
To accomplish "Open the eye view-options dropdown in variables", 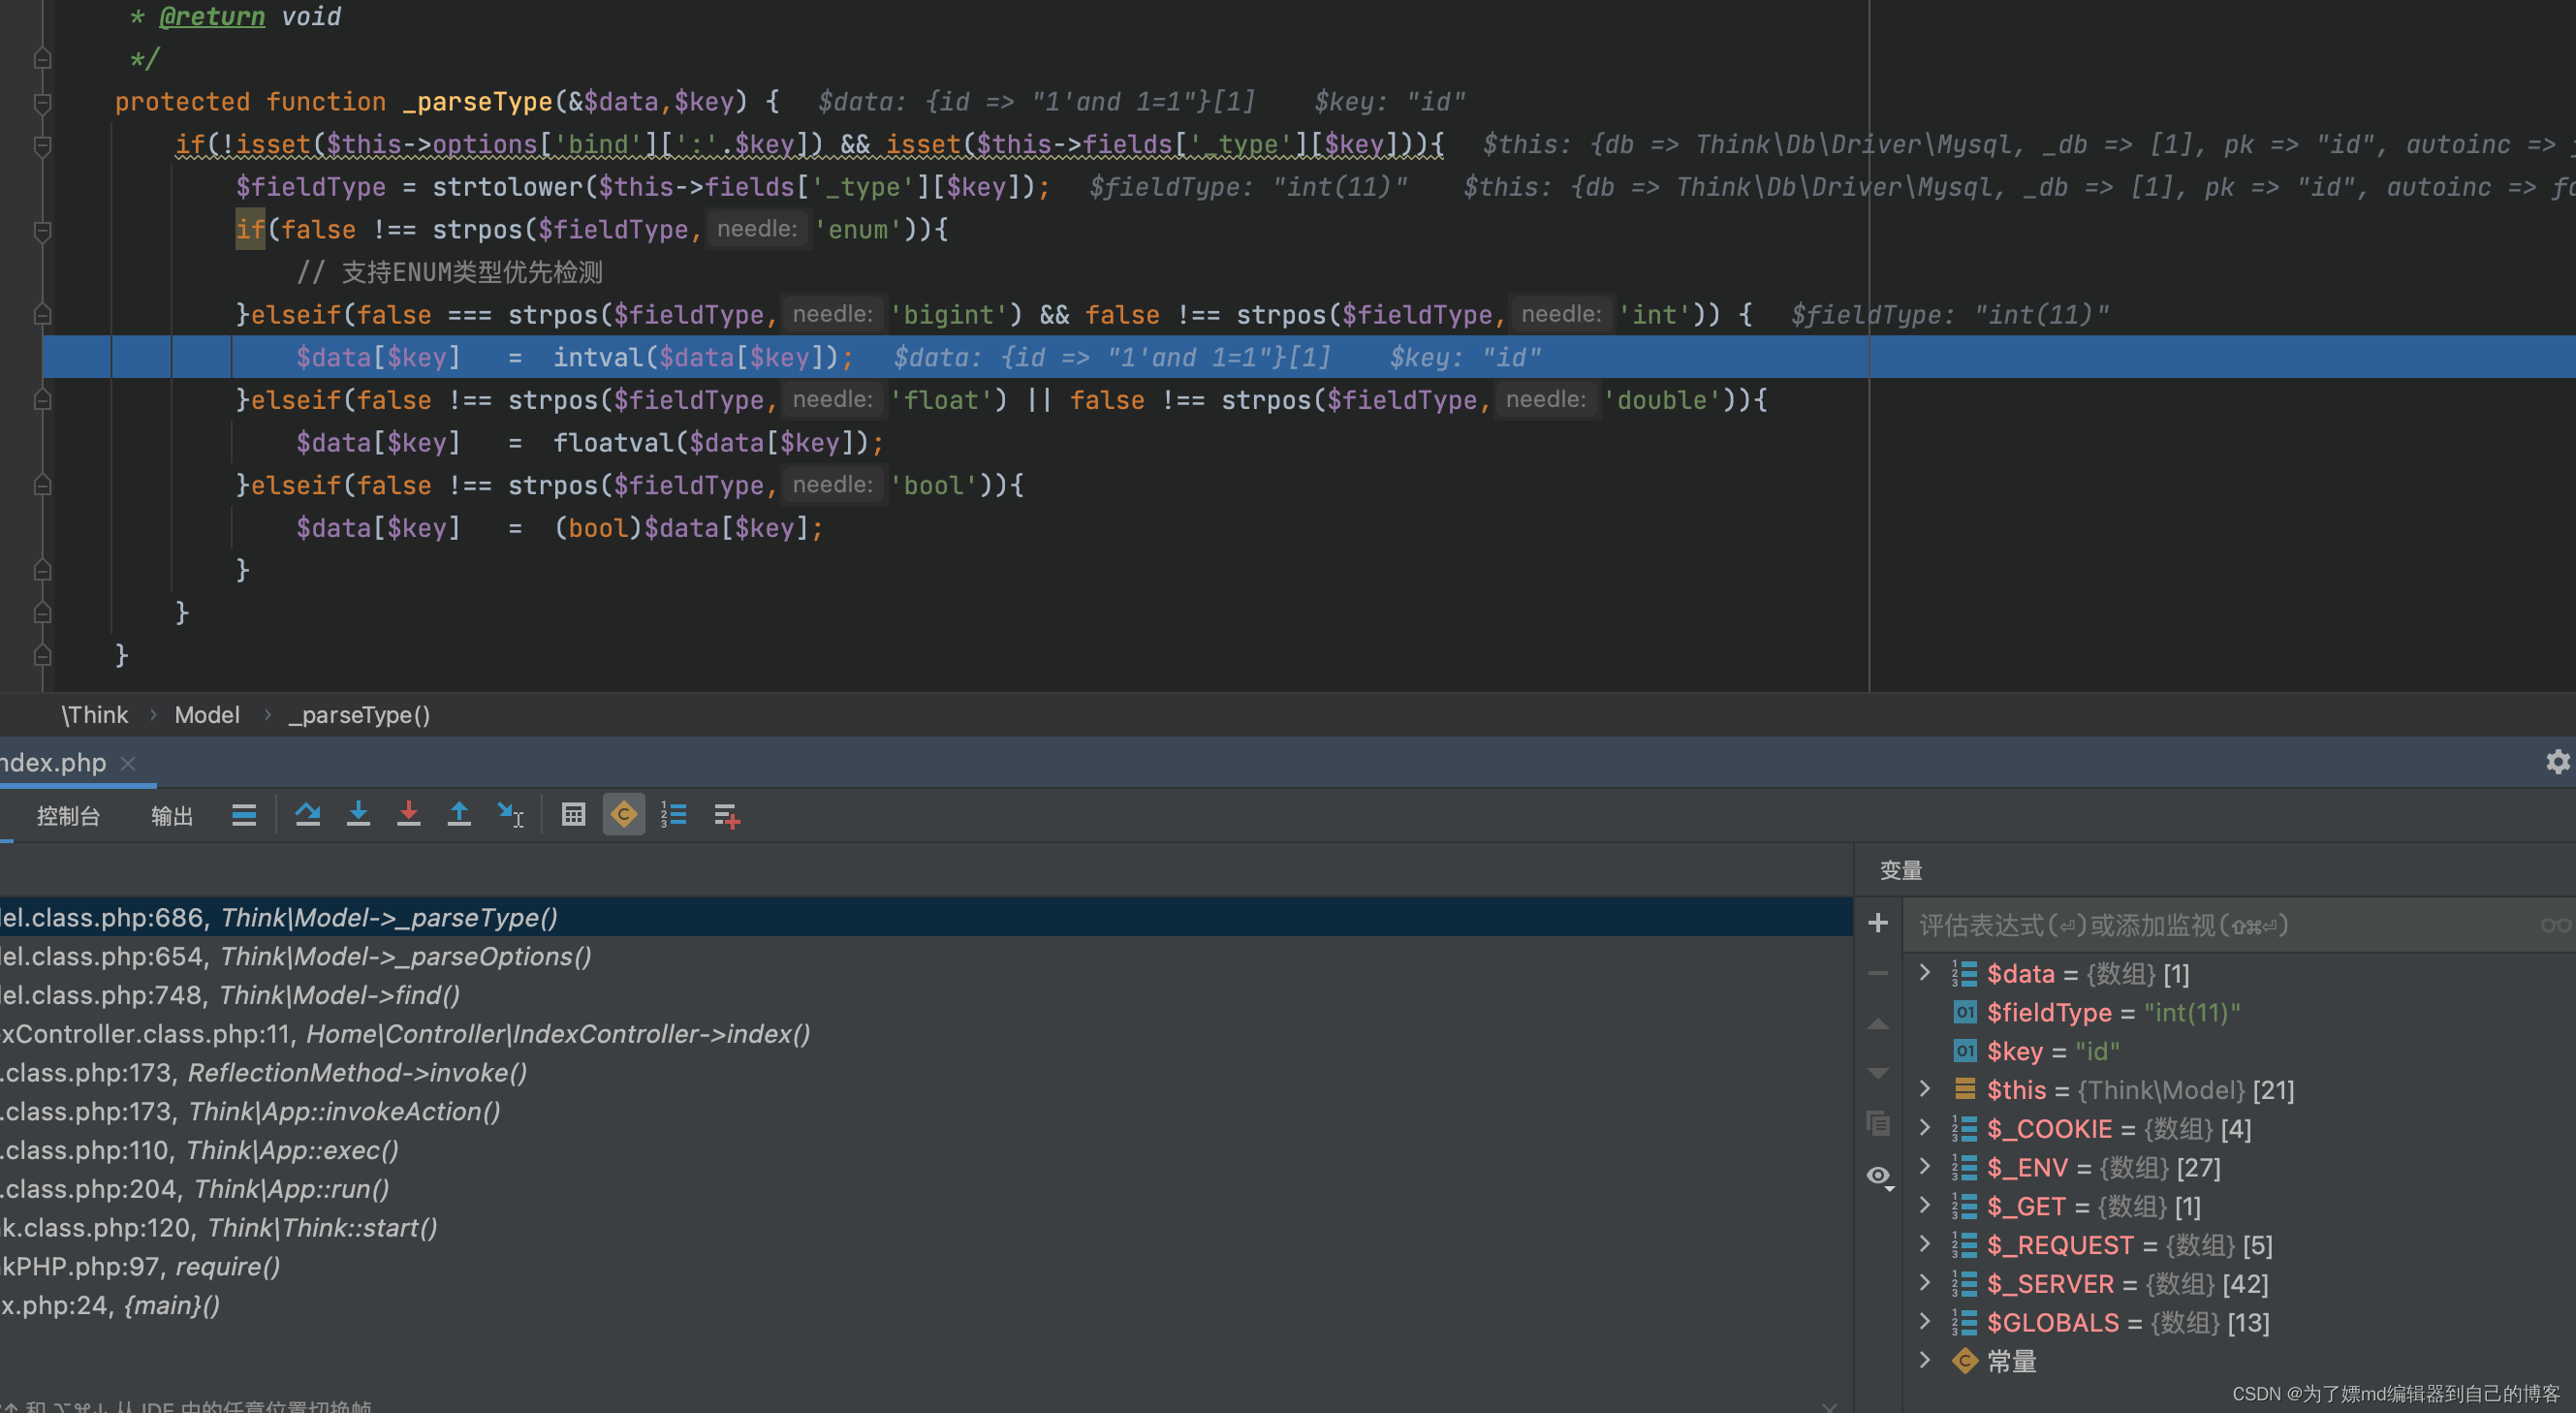I will [x=1880, y=1176].
